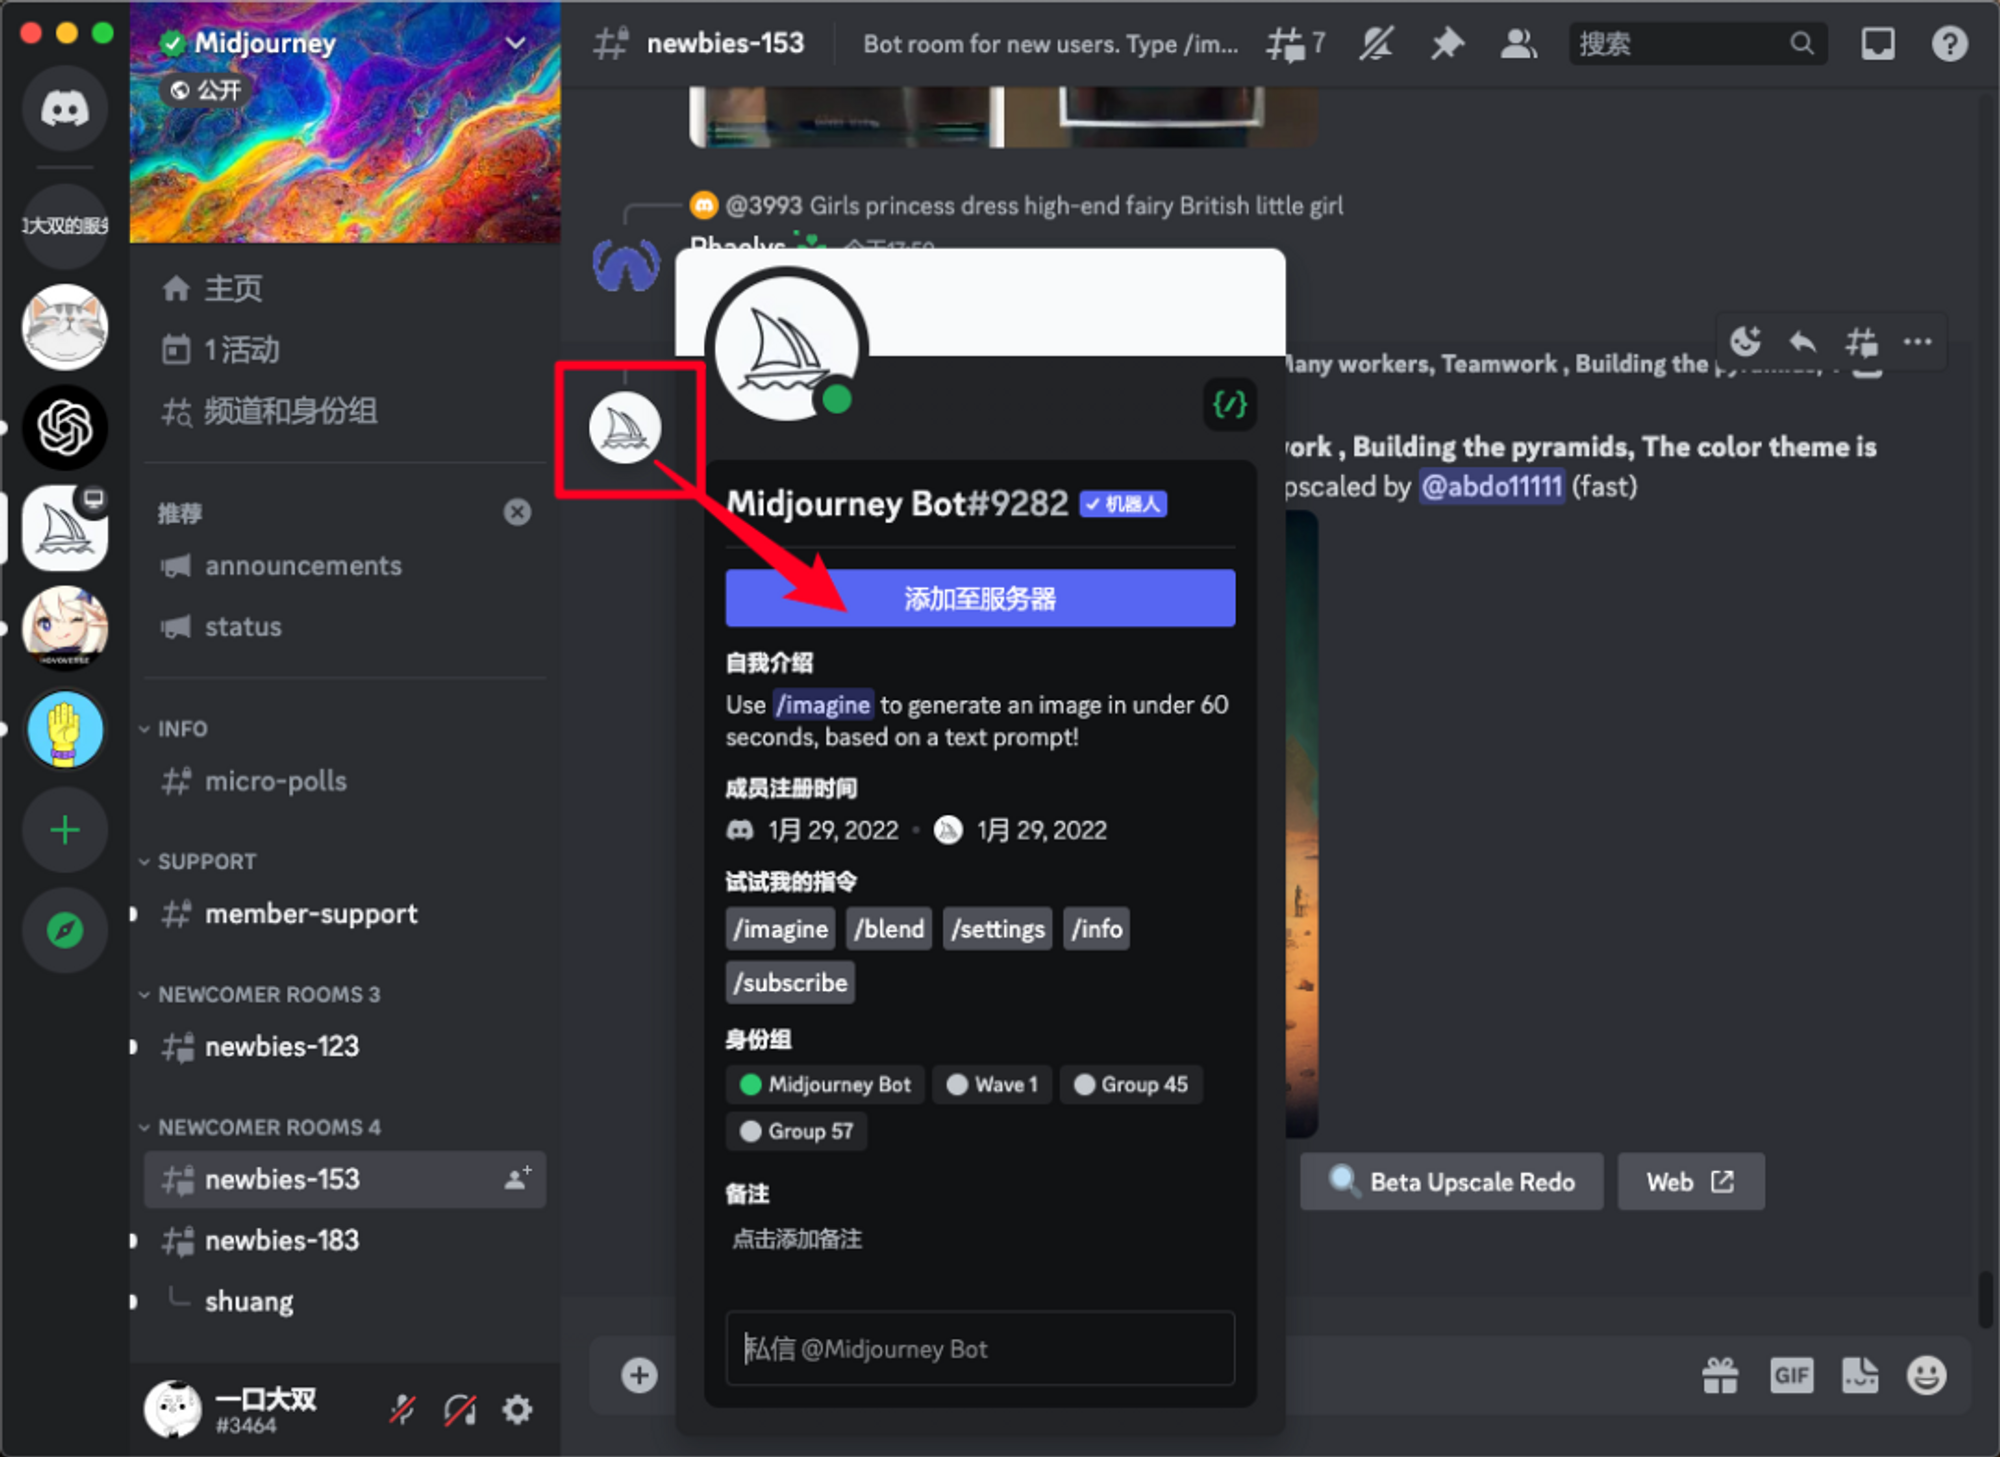The width and height of the screenshot is (2000, 1457).
Task: Collapse the SUPPORT category
Action: coord(206,861)
